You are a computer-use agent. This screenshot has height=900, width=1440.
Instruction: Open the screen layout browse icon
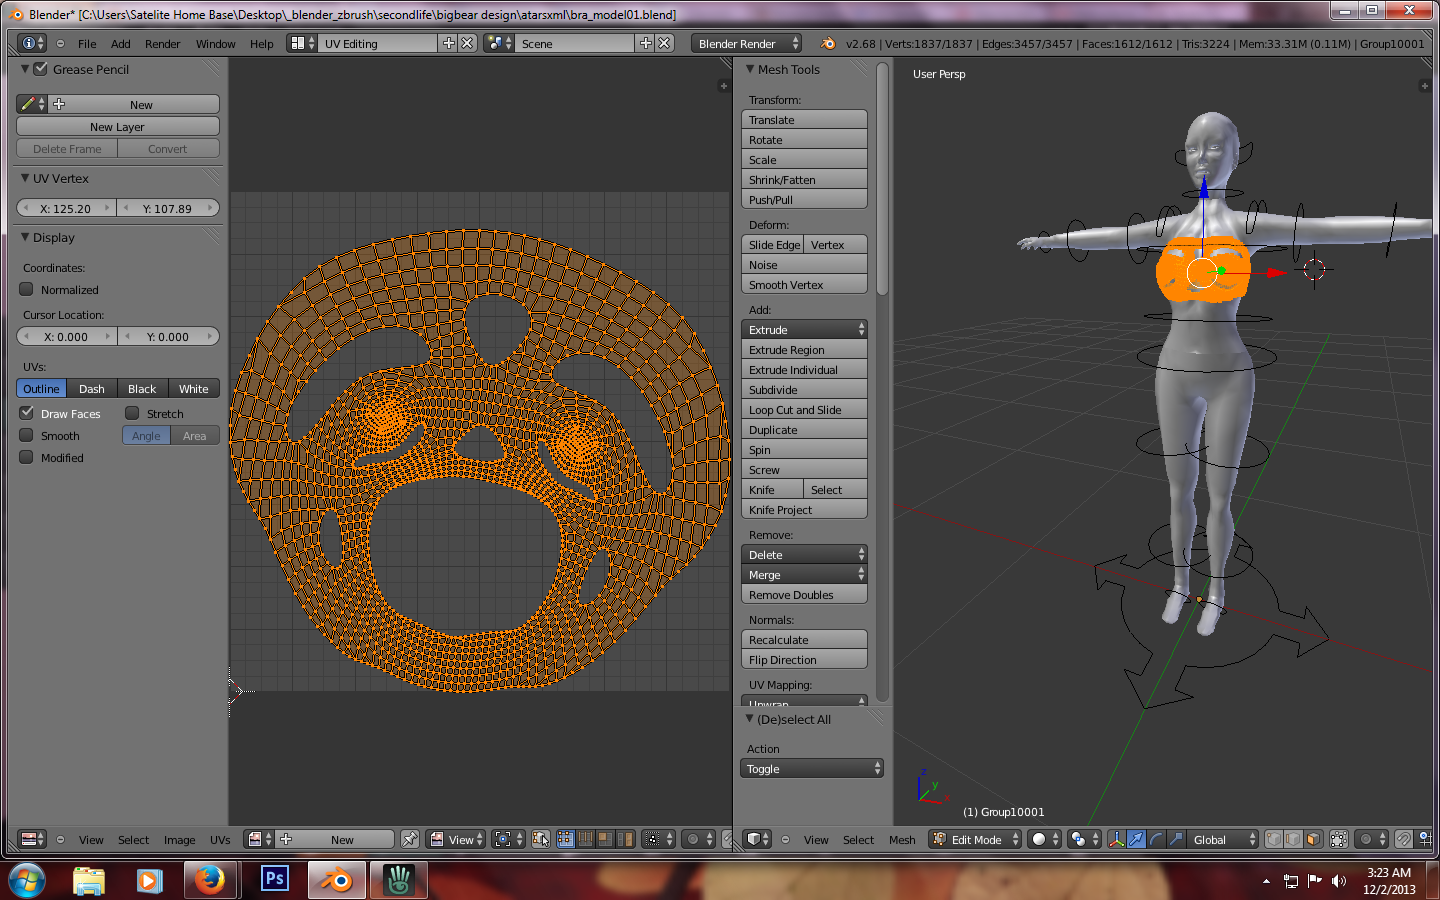[x=301, y=43]
